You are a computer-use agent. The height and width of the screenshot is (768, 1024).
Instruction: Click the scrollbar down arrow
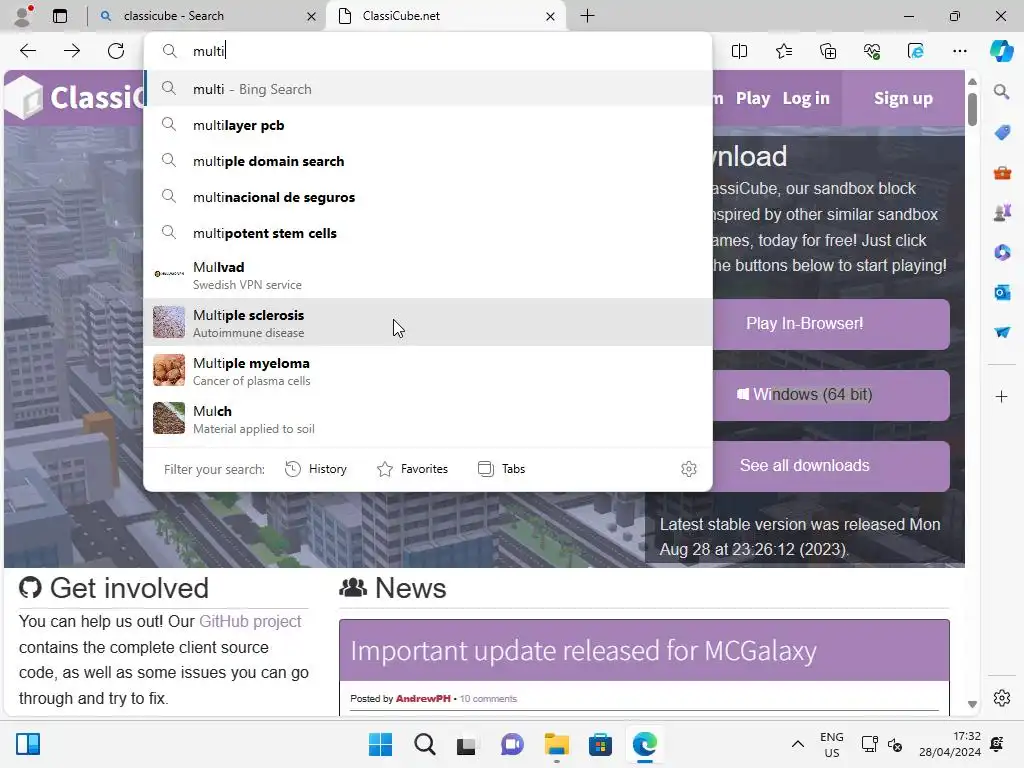point(972,704)
